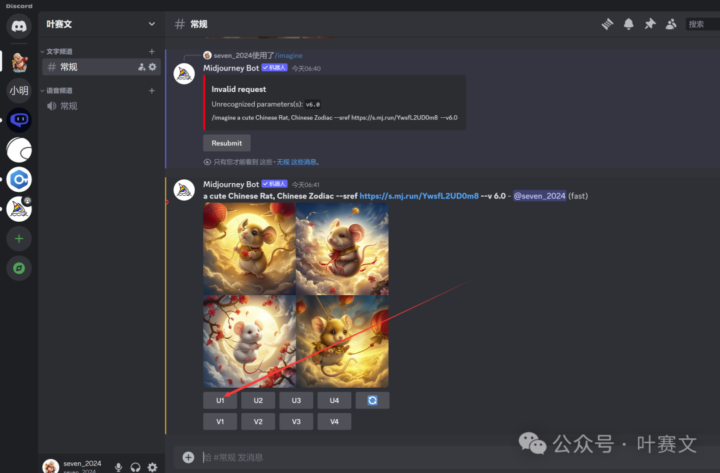Mute the microphone
The image size is (720, 473).
click(x=118, y=467)
